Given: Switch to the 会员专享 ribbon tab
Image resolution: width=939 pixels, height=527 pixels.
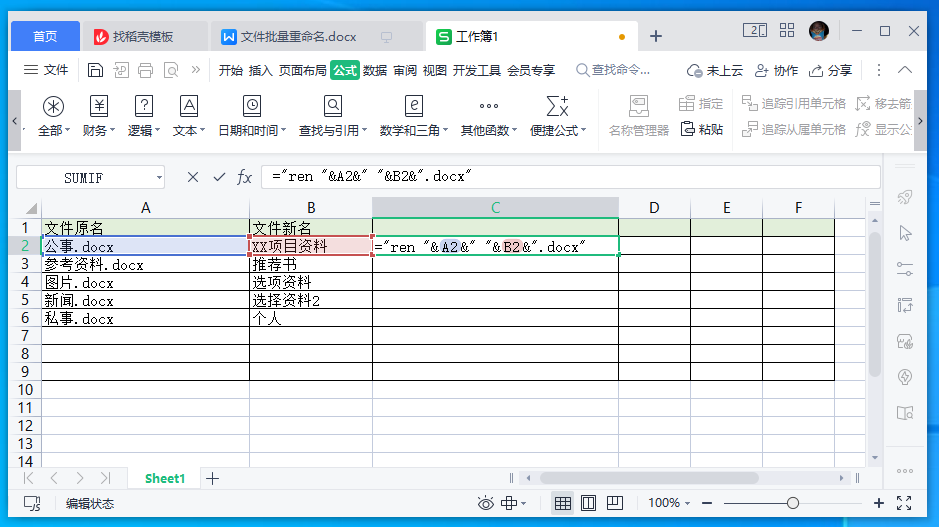Looking at the screenshot, I should [531, 71].
